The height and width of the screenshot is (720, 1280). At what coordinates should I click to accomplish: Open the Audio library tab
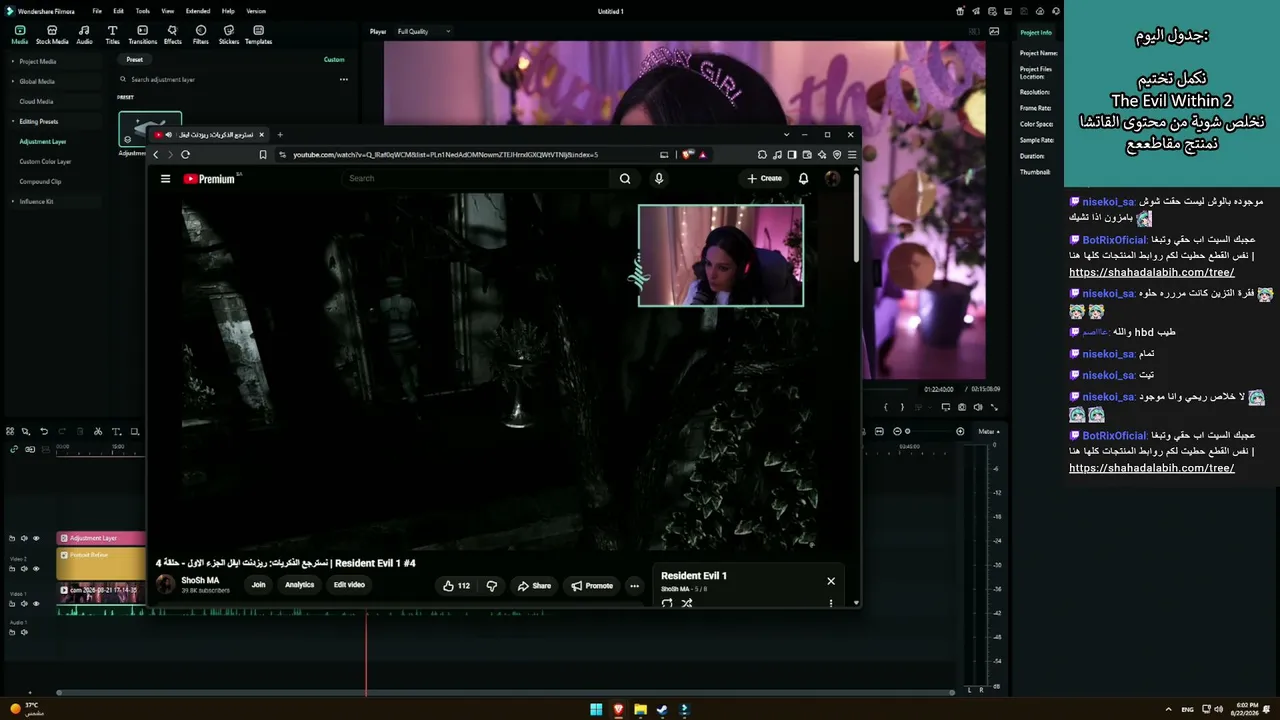(84, 35)
